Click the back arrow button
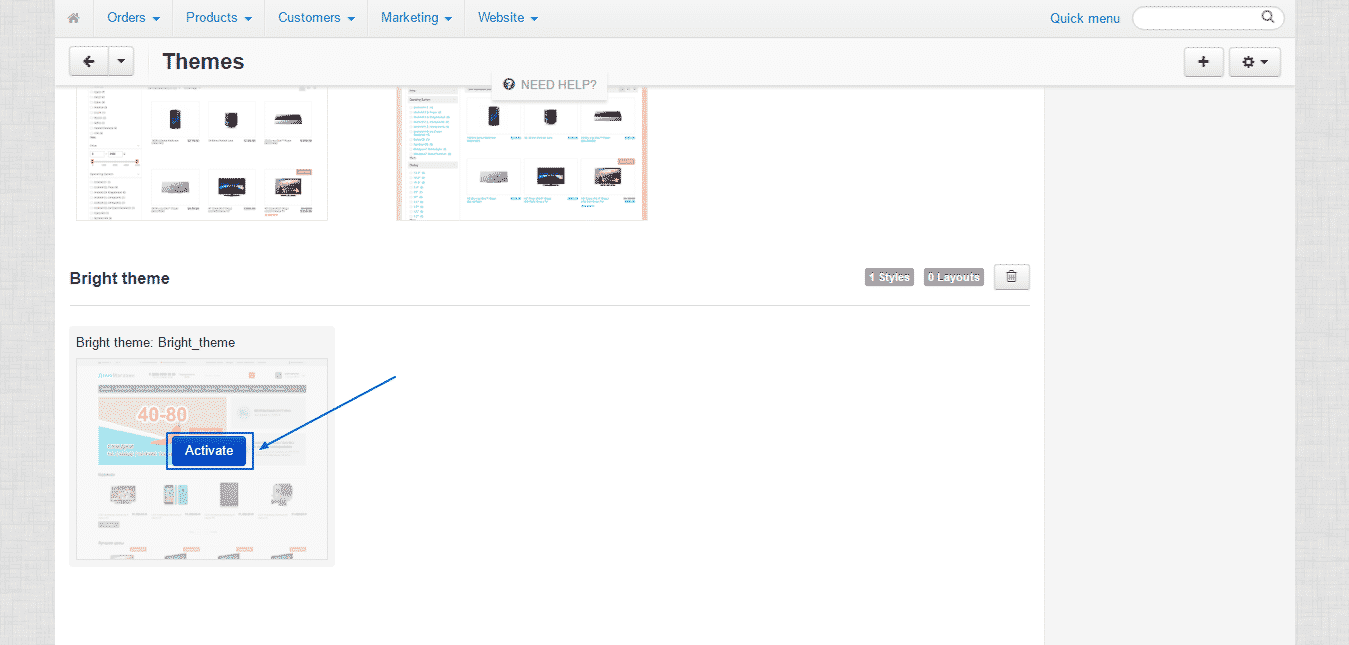Viewport: 1349px width, 645px height. pos(88,61)
